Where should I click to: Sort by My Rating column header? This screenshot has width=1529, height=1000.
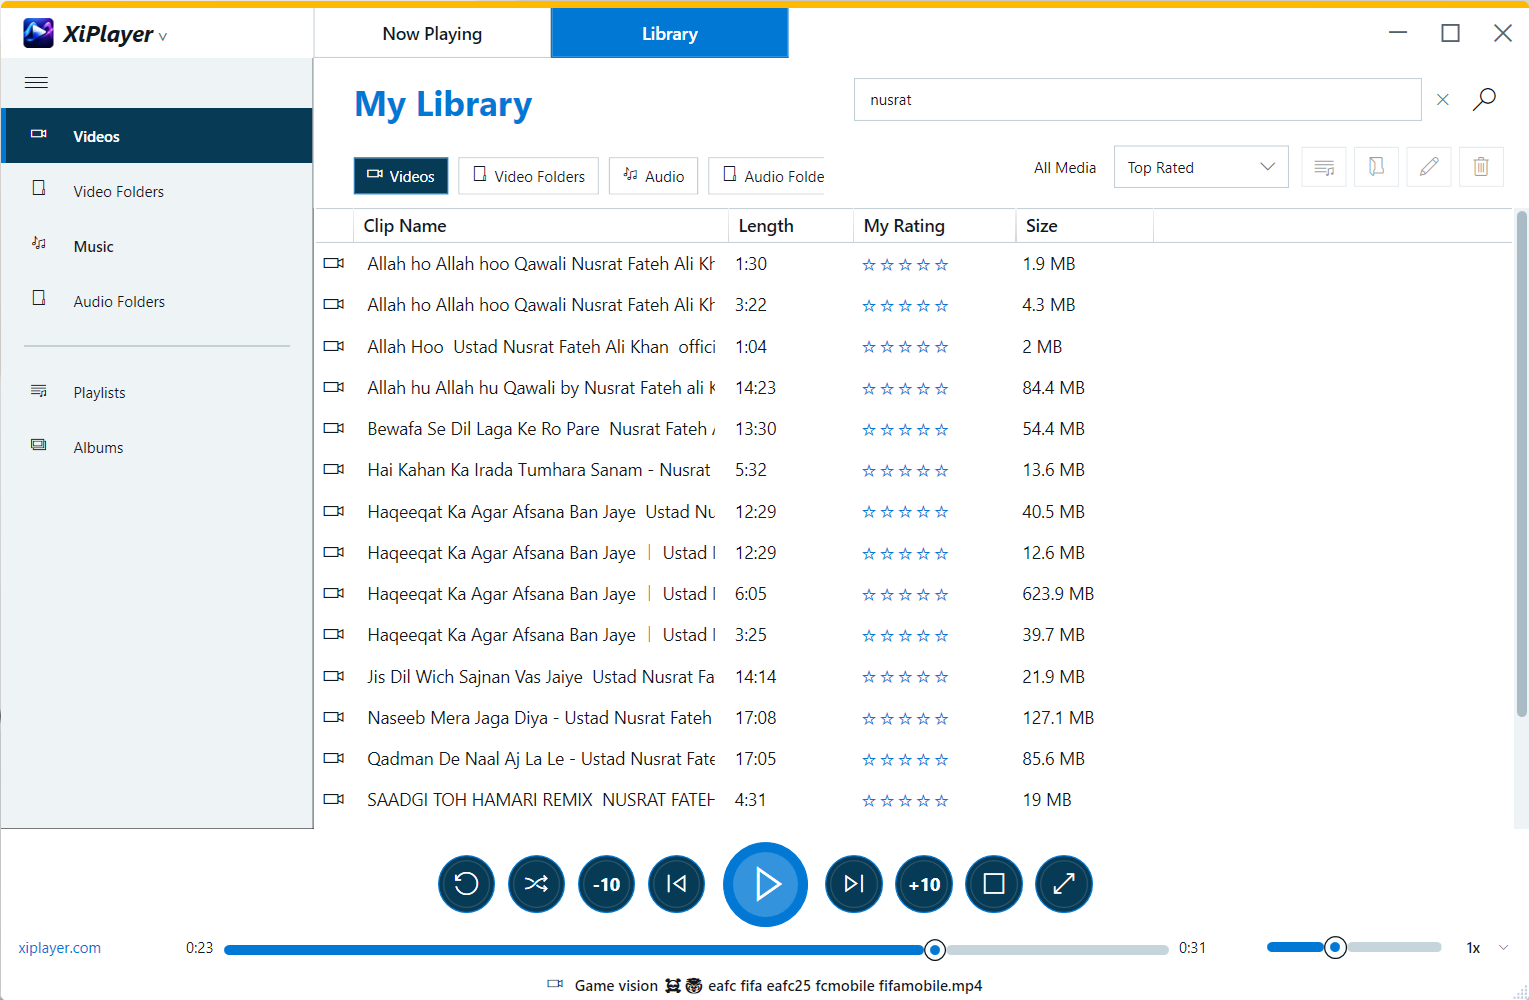pos(935,226)
